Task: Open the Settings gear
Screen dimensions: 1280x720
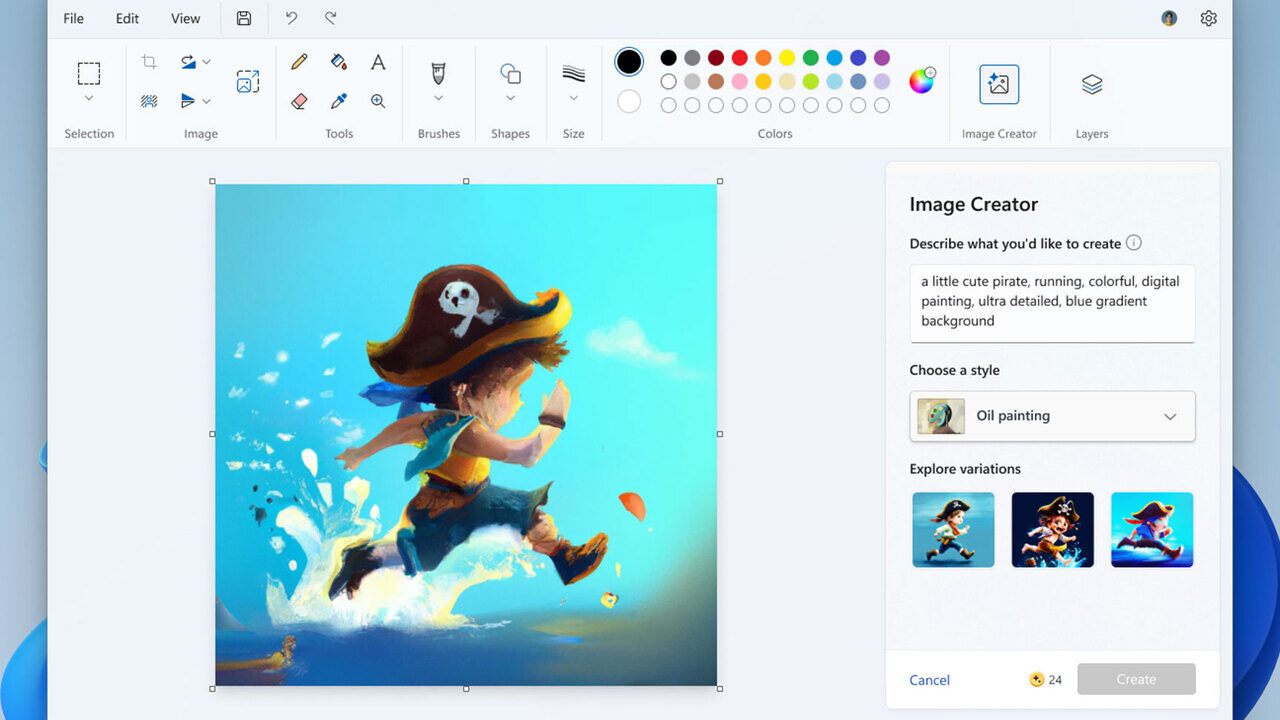Action: pyautogui.click(x=1209, y=18)
